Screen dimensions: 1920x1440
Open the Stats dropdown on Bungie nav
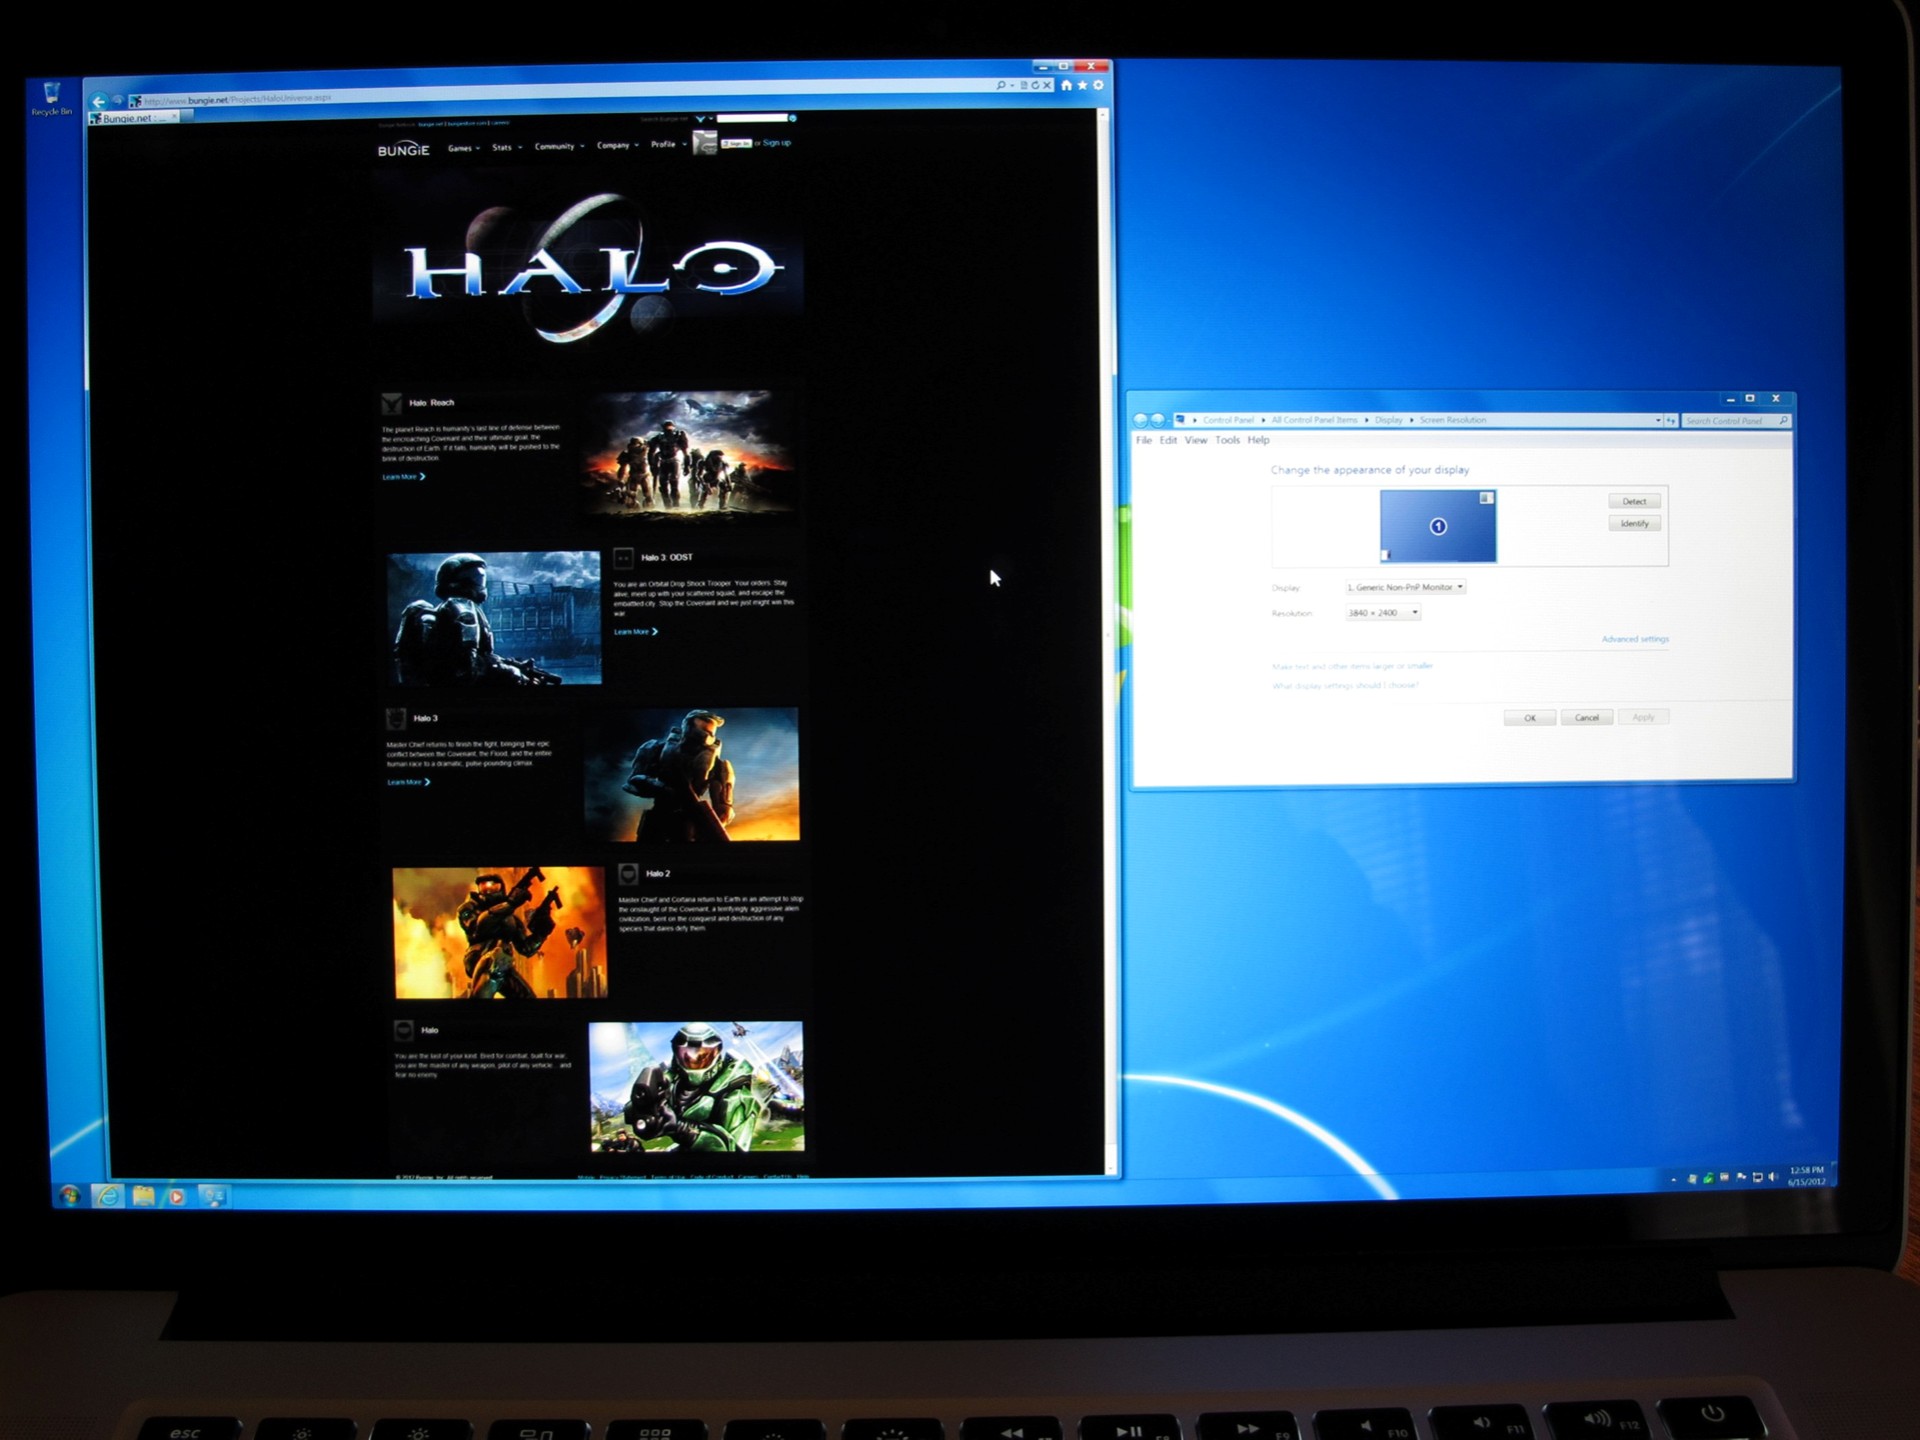pos(507,147)
